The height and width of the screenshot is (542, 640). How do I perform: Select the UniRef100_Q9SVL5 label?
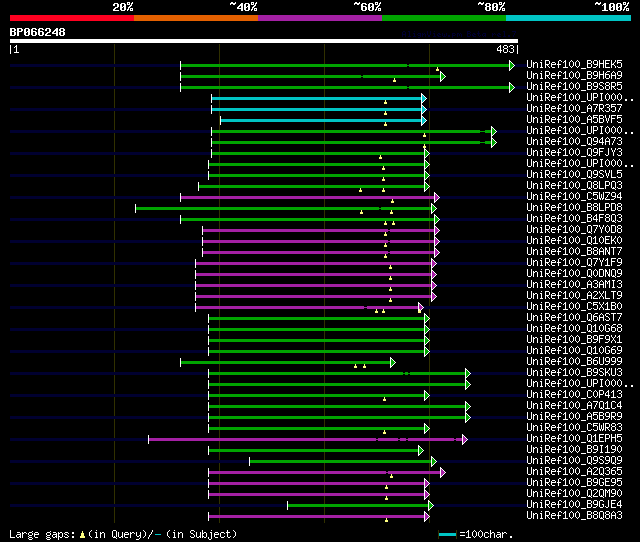[x=574, y=174]
